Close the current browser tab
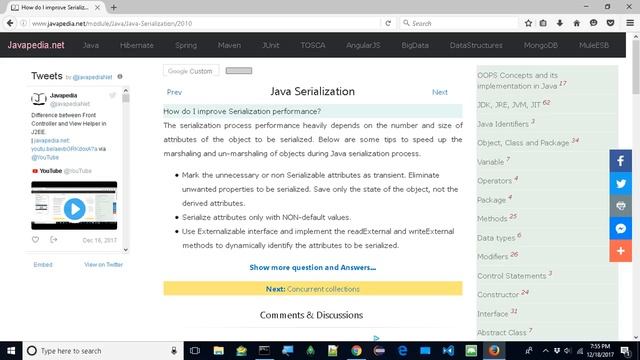640x360 pixels. (97, 7)
